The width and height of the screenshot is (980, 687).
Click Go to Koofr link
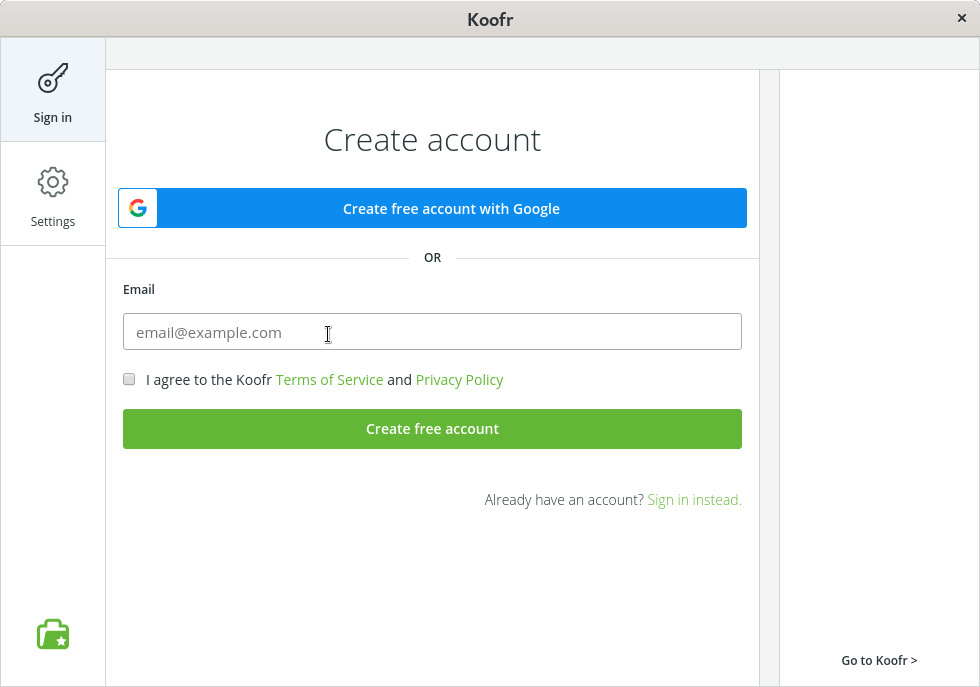tap(879, 661)
